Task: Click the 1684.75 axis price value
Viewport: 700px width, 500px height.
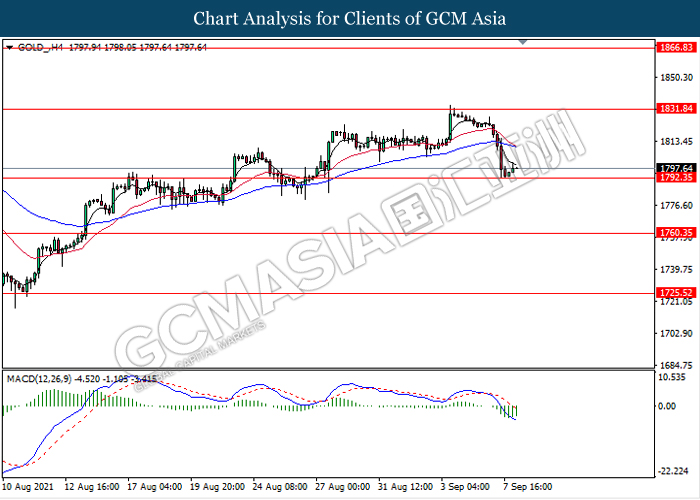Action: coord(677,365)
